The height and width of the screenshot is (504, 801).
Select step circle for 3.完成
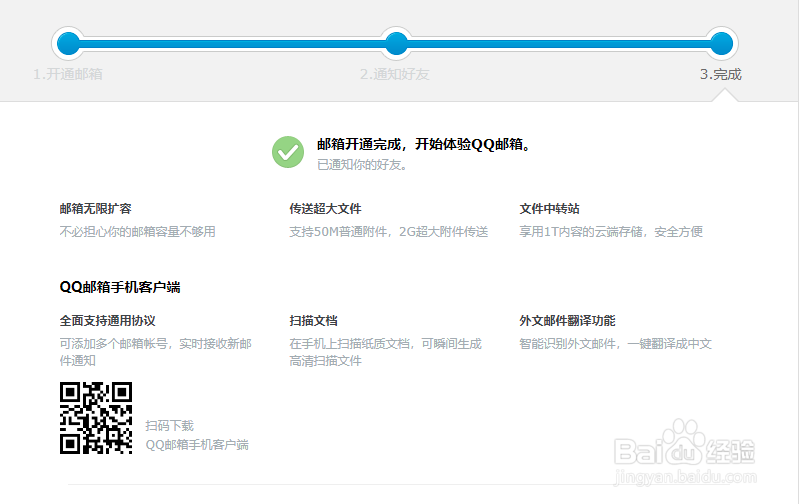[x=721, y=43]
